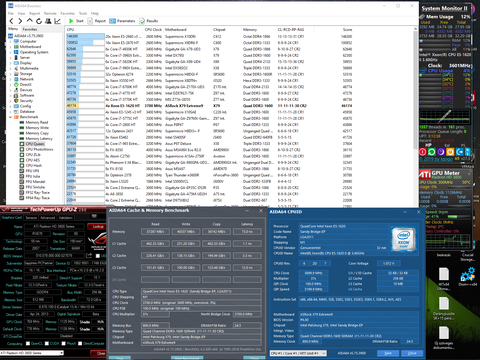The width and height of the screenshot is (480, 360).
Task: Open the Report menu in AIDA64
Action: (35, 13)
